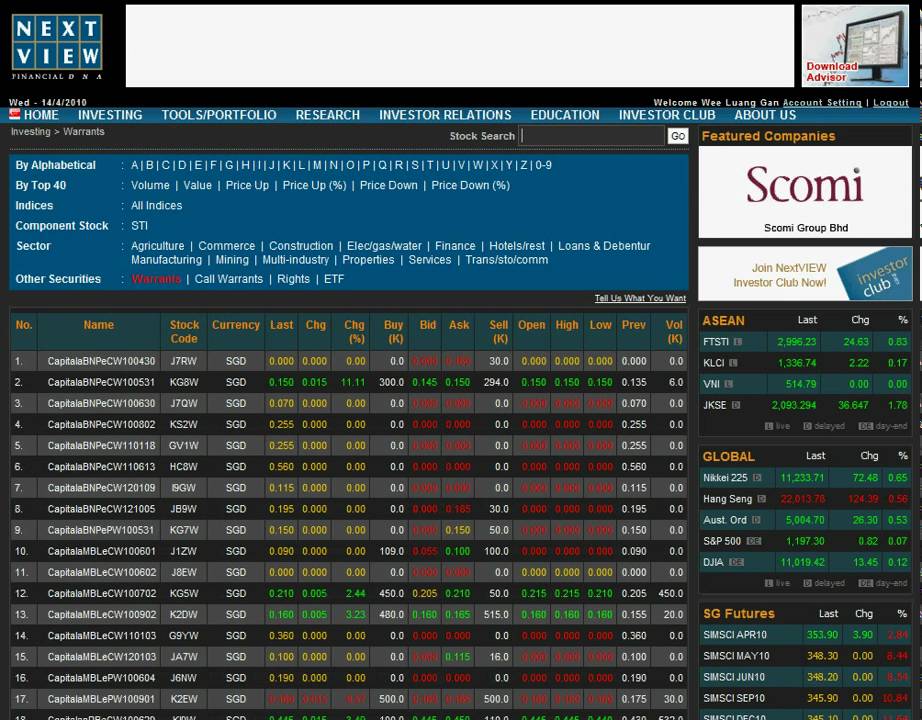Select the Agriculture sector

(x=158, y=246)
